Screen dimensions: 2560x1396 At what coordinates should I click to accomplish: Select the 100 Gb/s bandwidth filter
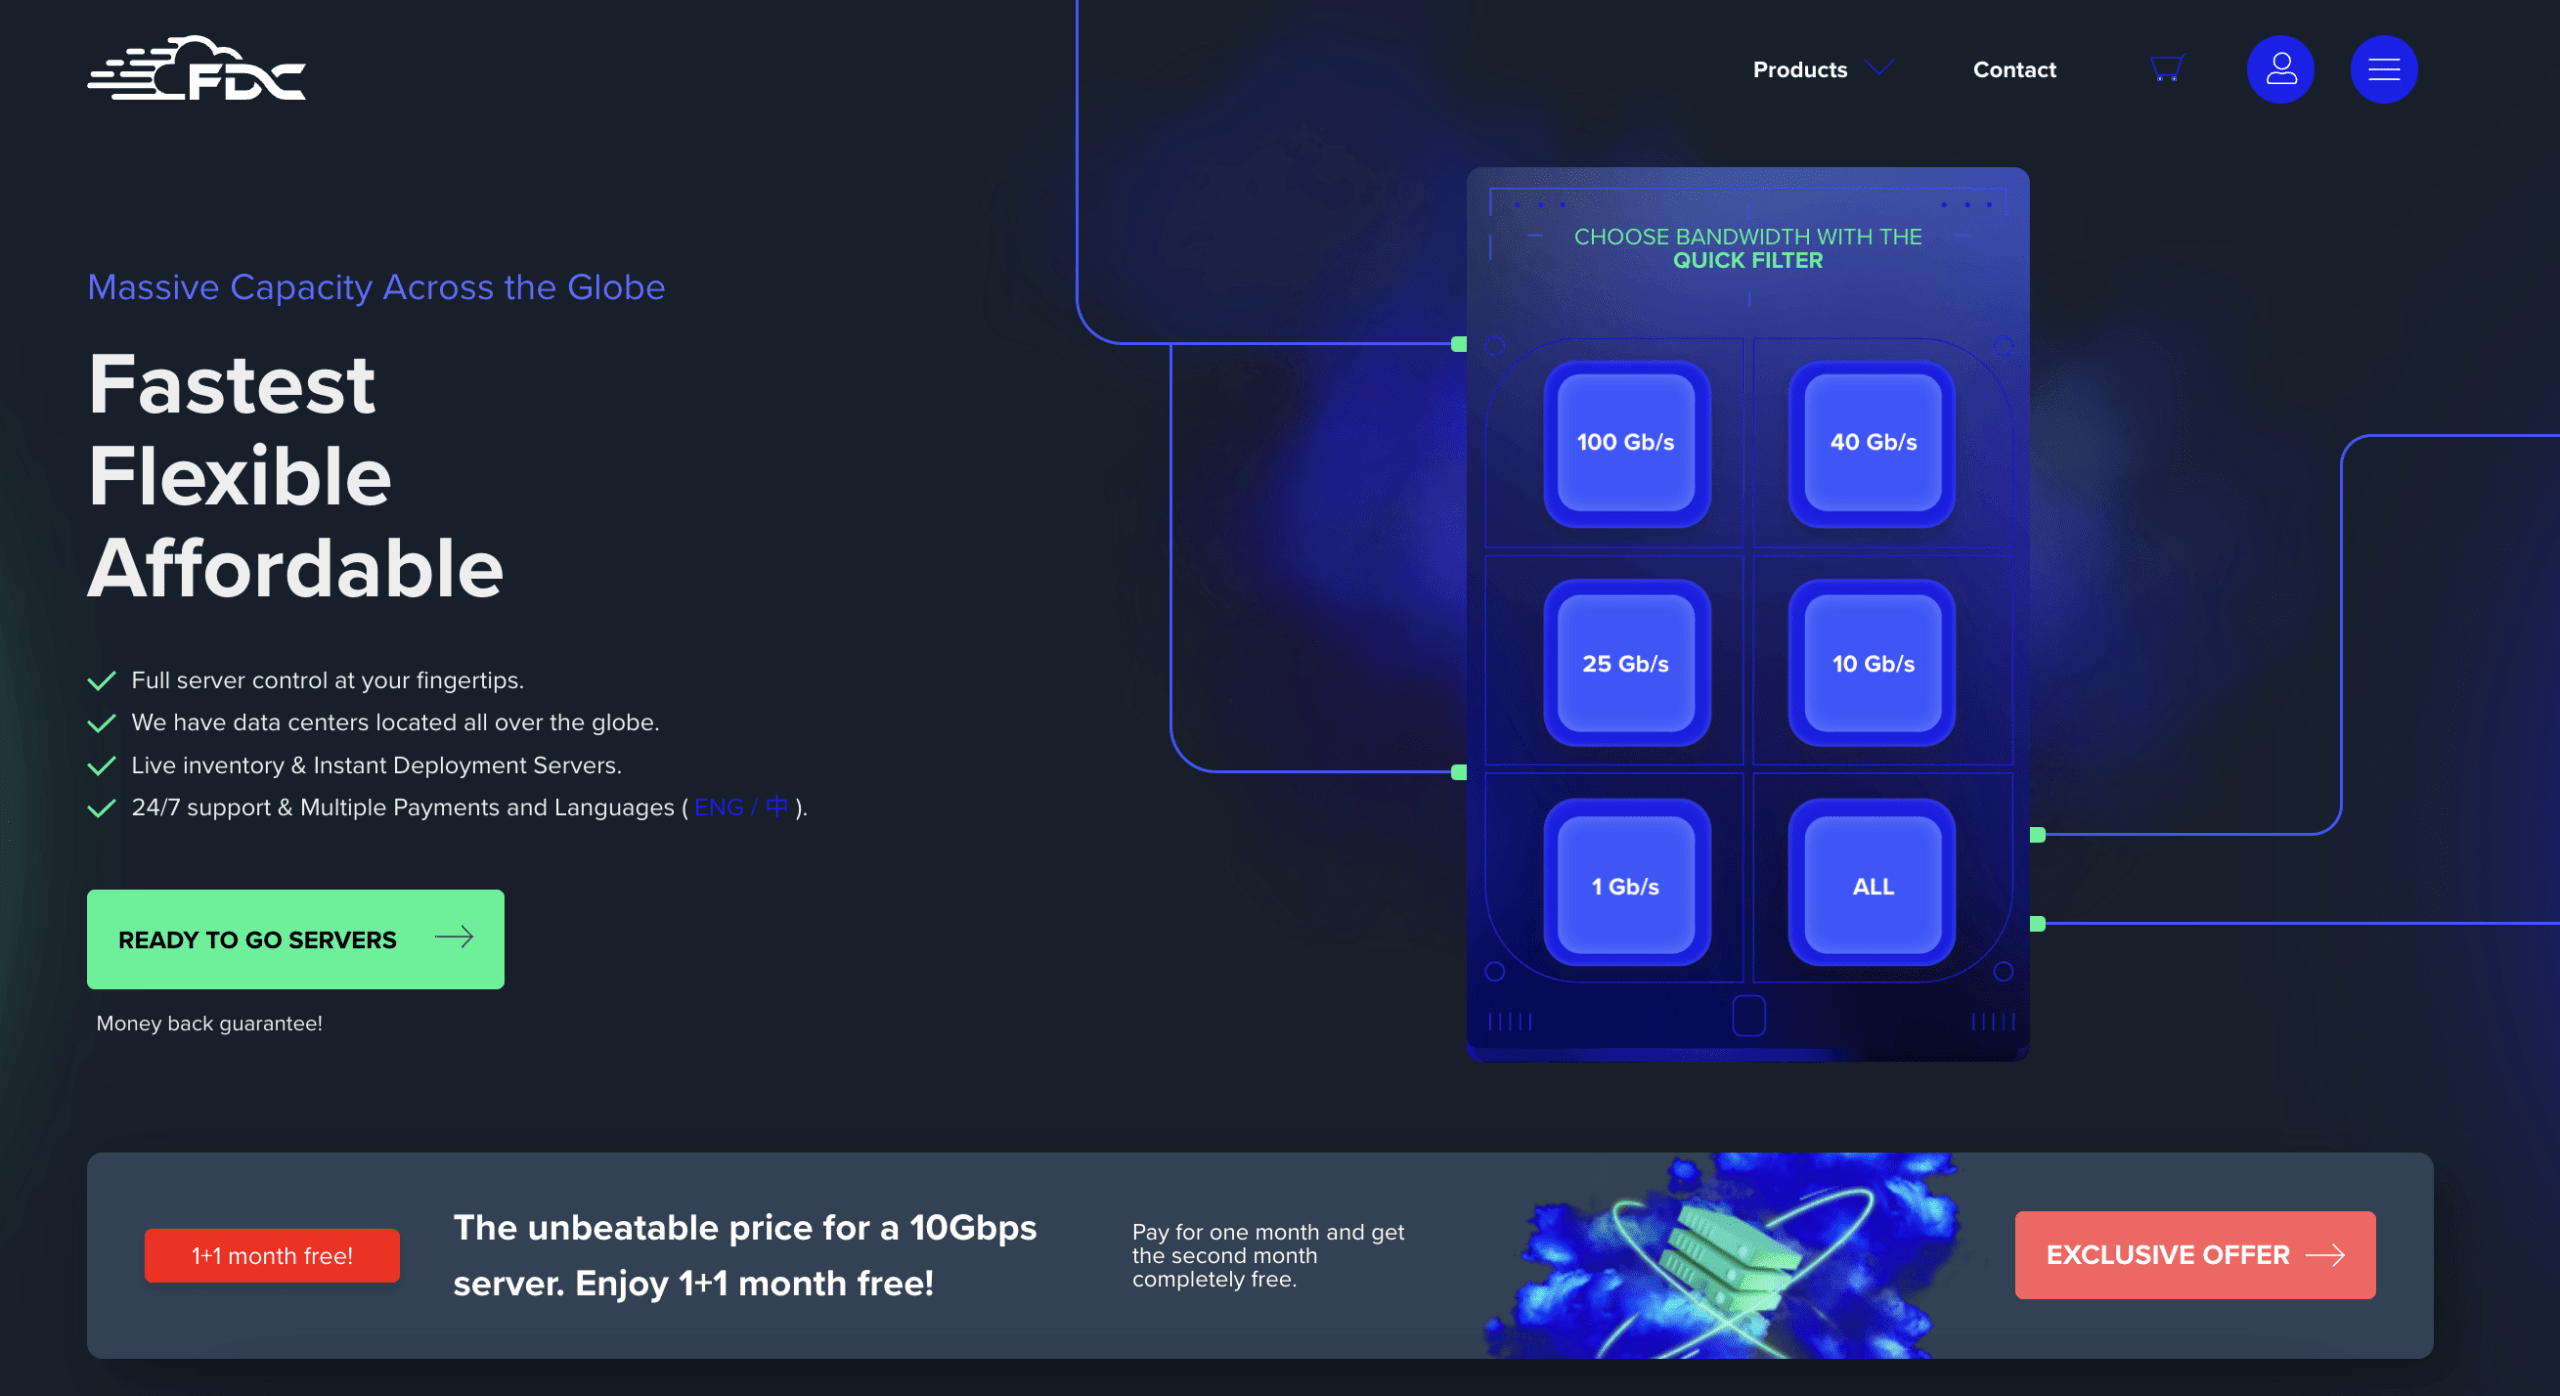pyautogui.click(x=1625, y=442)
